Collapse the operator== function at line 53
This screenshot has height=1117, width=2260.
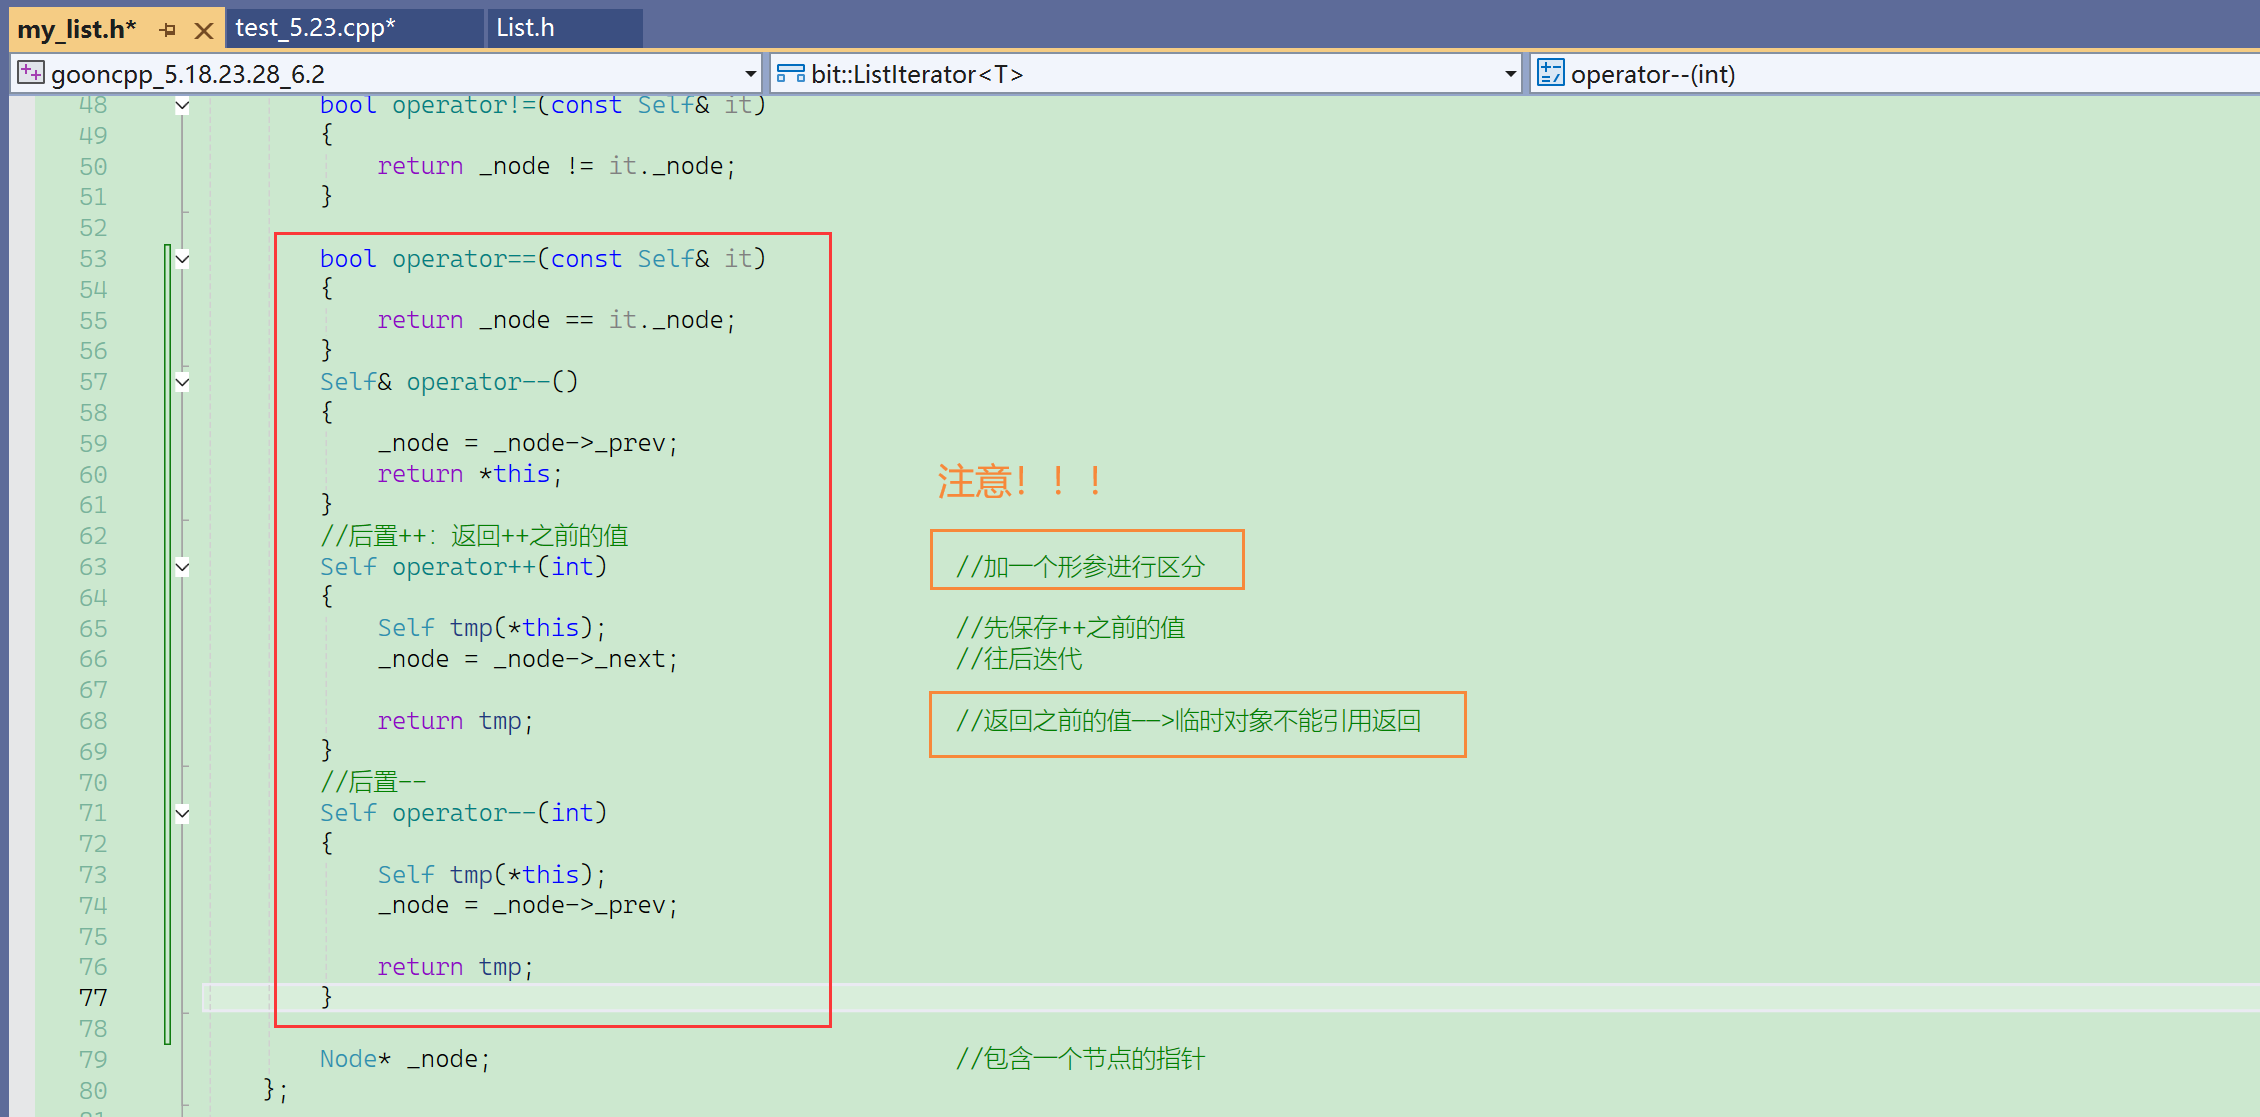pos(182,259)
